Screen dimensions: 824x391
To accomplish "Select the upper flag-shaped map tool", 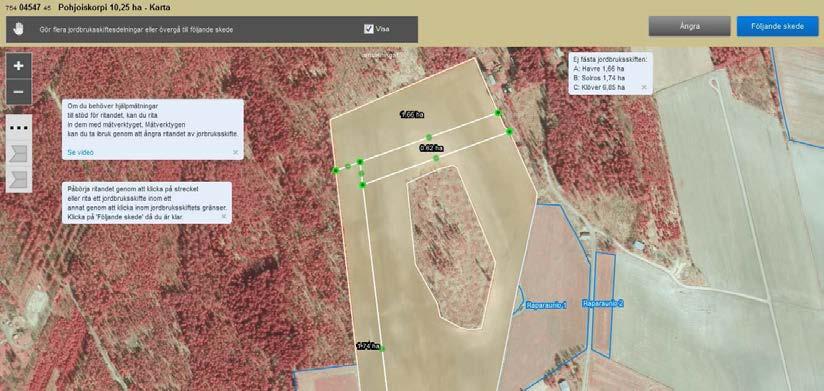I will [18, 154].
